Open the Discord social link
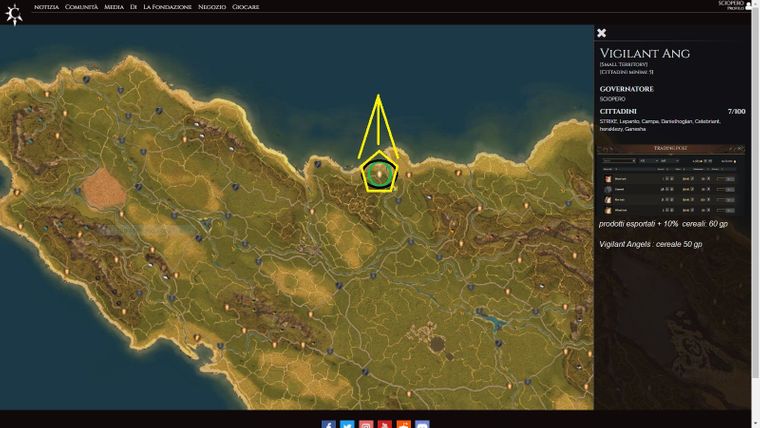760x428 pixels. coord(422,424)
